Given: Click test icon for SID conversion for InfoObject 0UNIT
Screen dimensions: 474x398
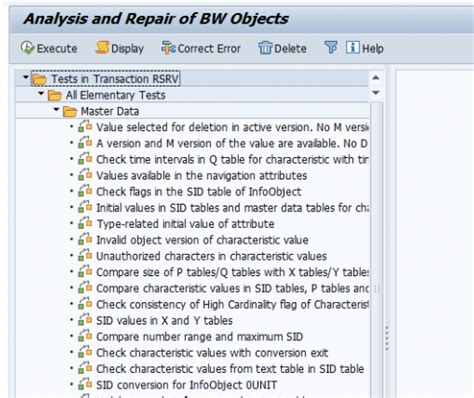Looking at the screenshot, I should pyautogui.click(x=85, y=384).
